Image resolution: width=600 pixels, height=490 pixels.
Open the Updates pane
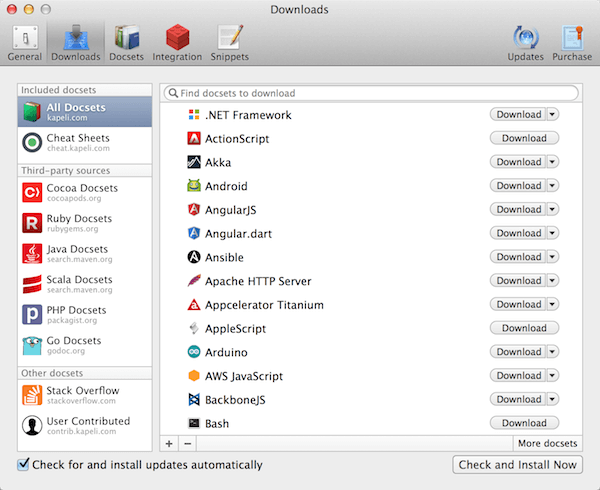coord(525,43)
